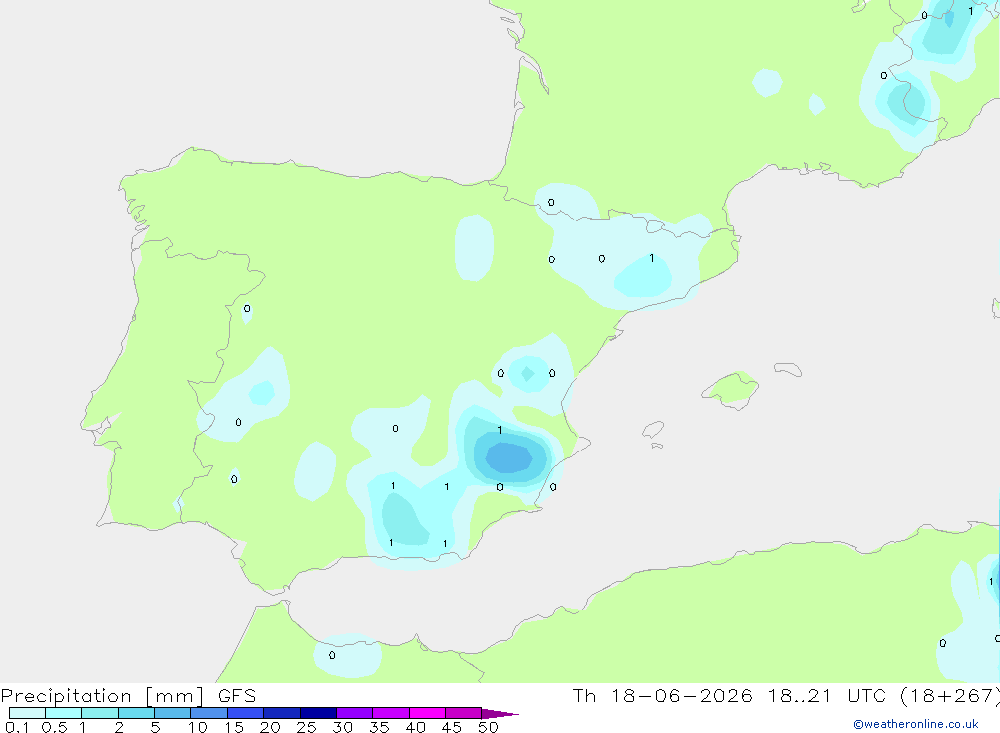Screen dimensions: 1000x733
Task: Click the '50' legend scale label
Action: pyautogui.click(x=488, y=727)
